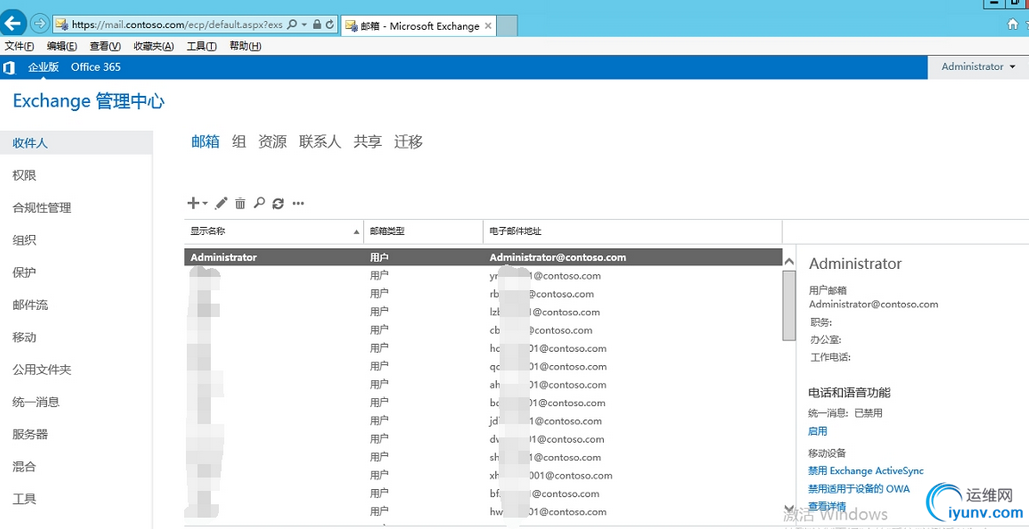
Task: Select the mailbox row with email starting 'xh'
Action: click(483, 475)
